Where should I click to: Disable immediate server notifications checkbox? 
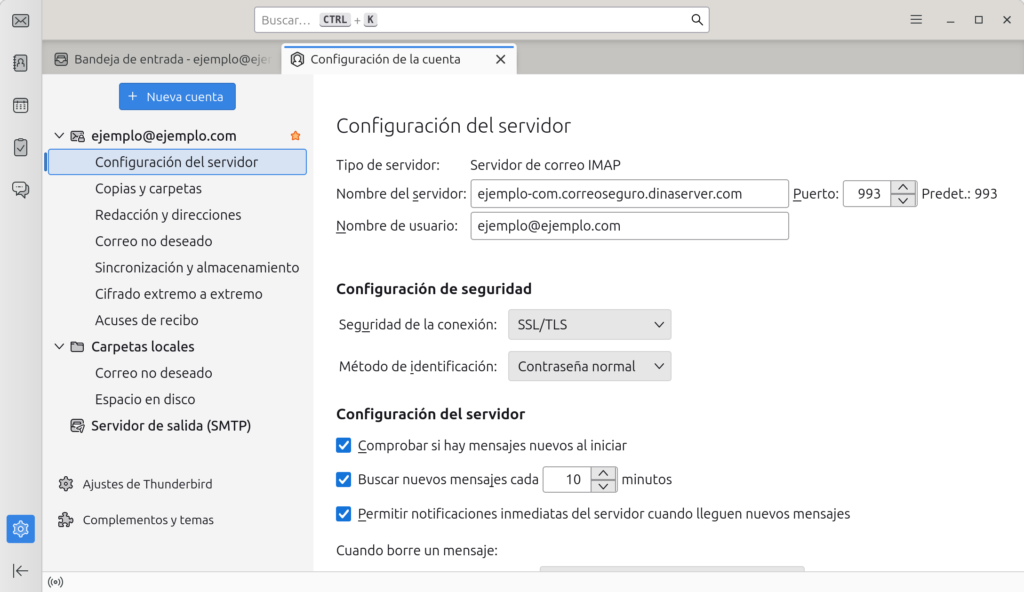344,514
